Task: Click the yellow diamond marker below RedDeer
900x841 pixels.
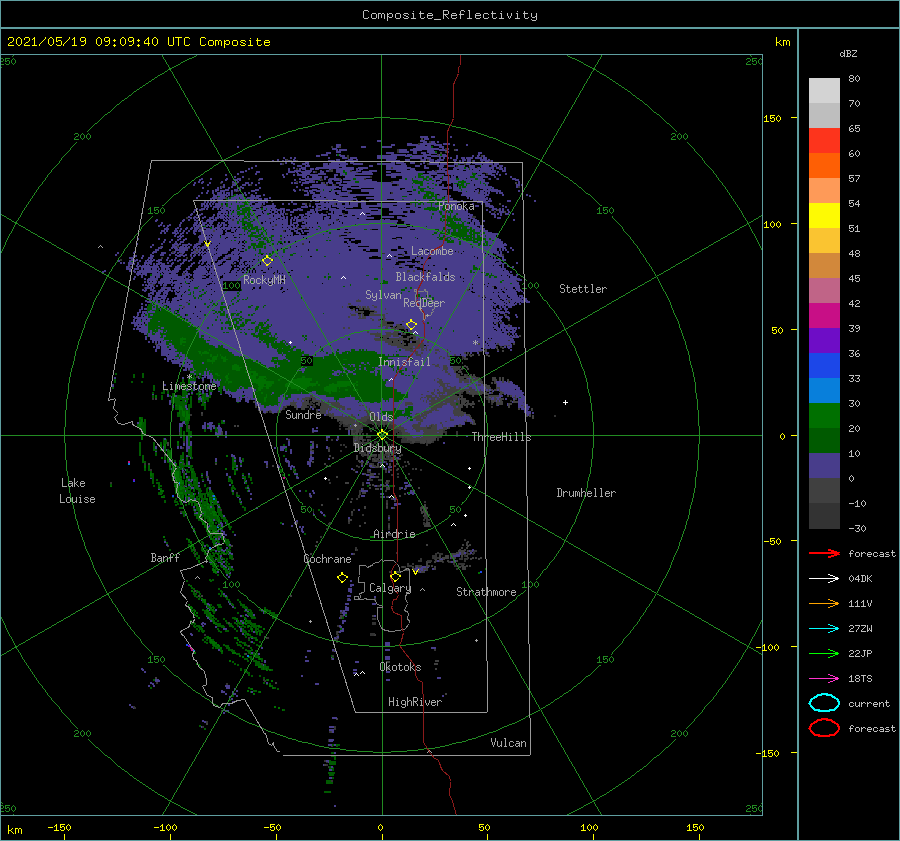Action: coord(412,325)
